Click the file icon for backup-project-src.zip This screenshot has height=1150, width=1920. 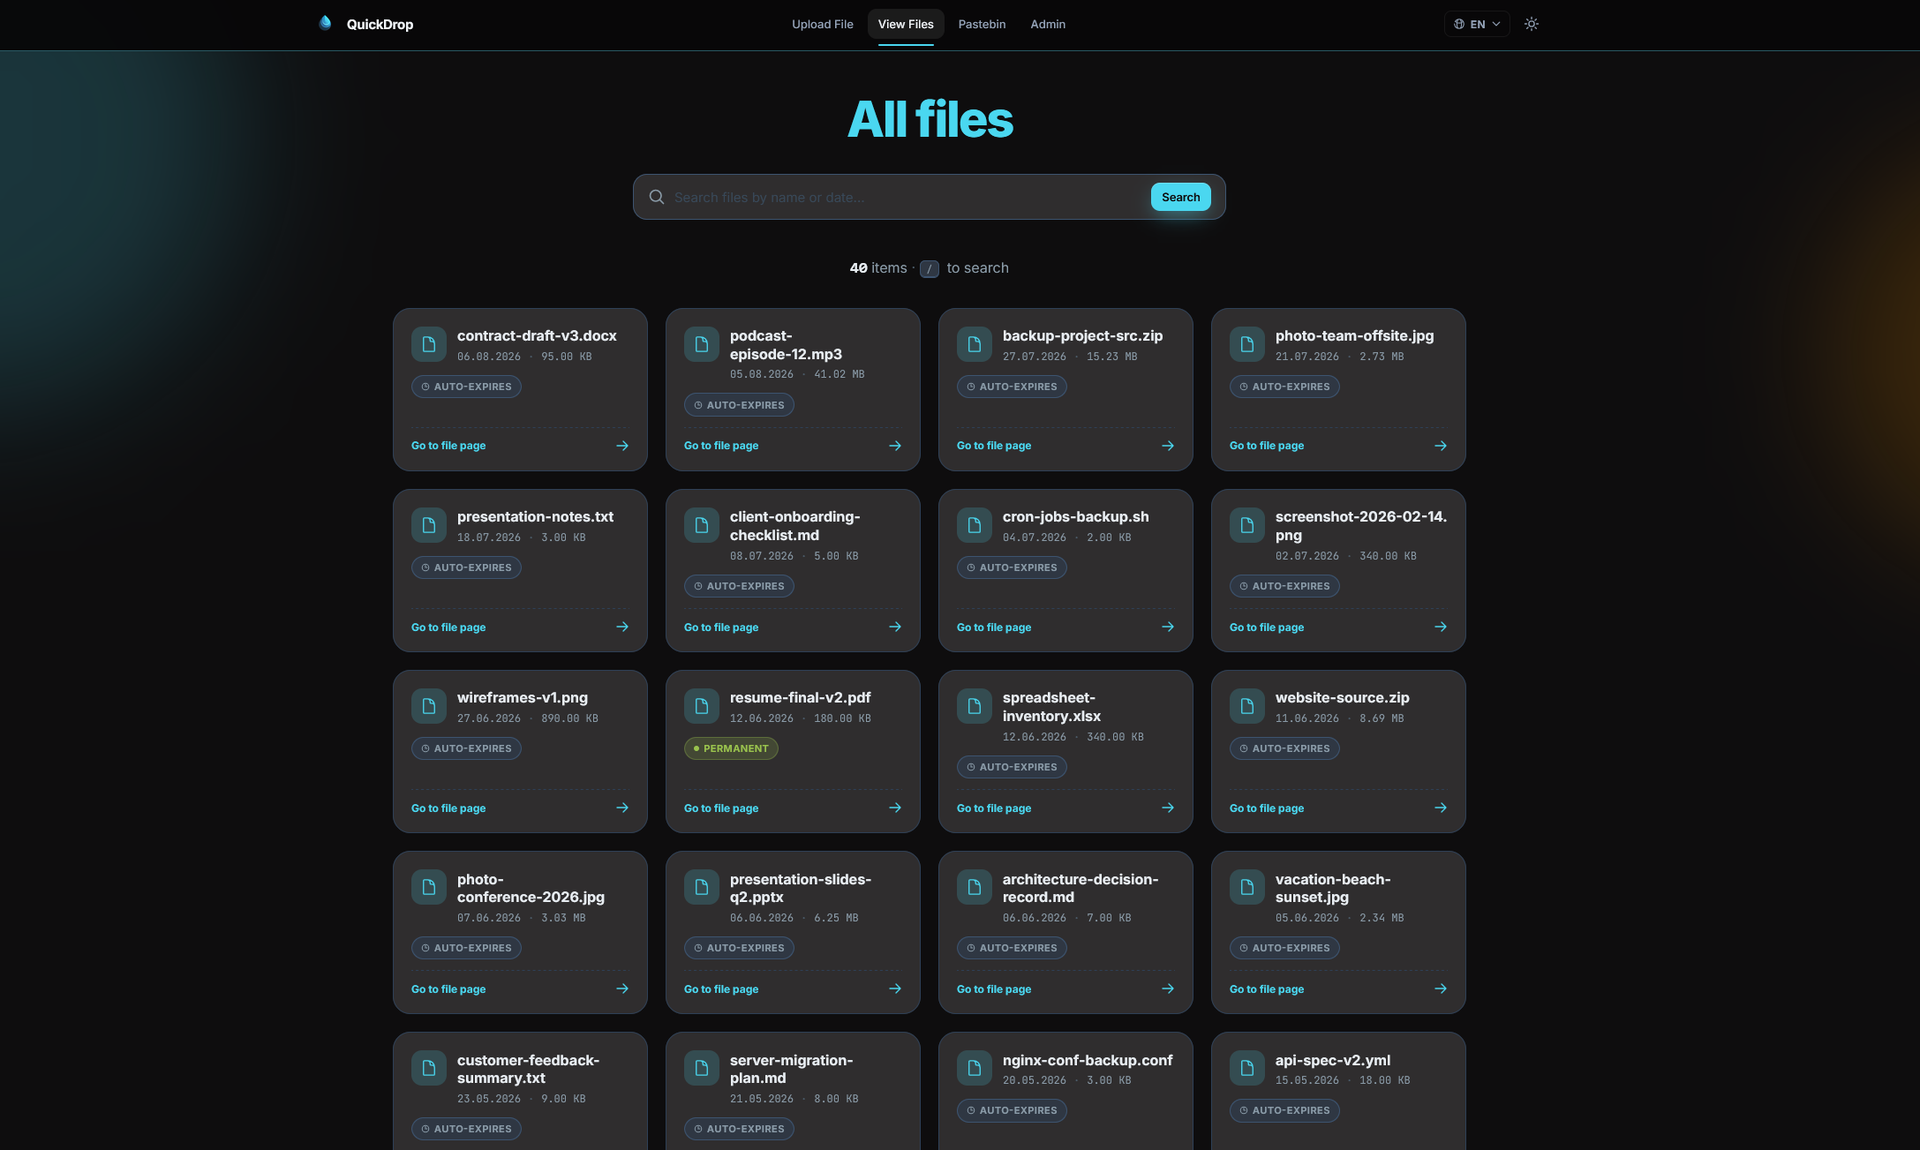[974, 344]
